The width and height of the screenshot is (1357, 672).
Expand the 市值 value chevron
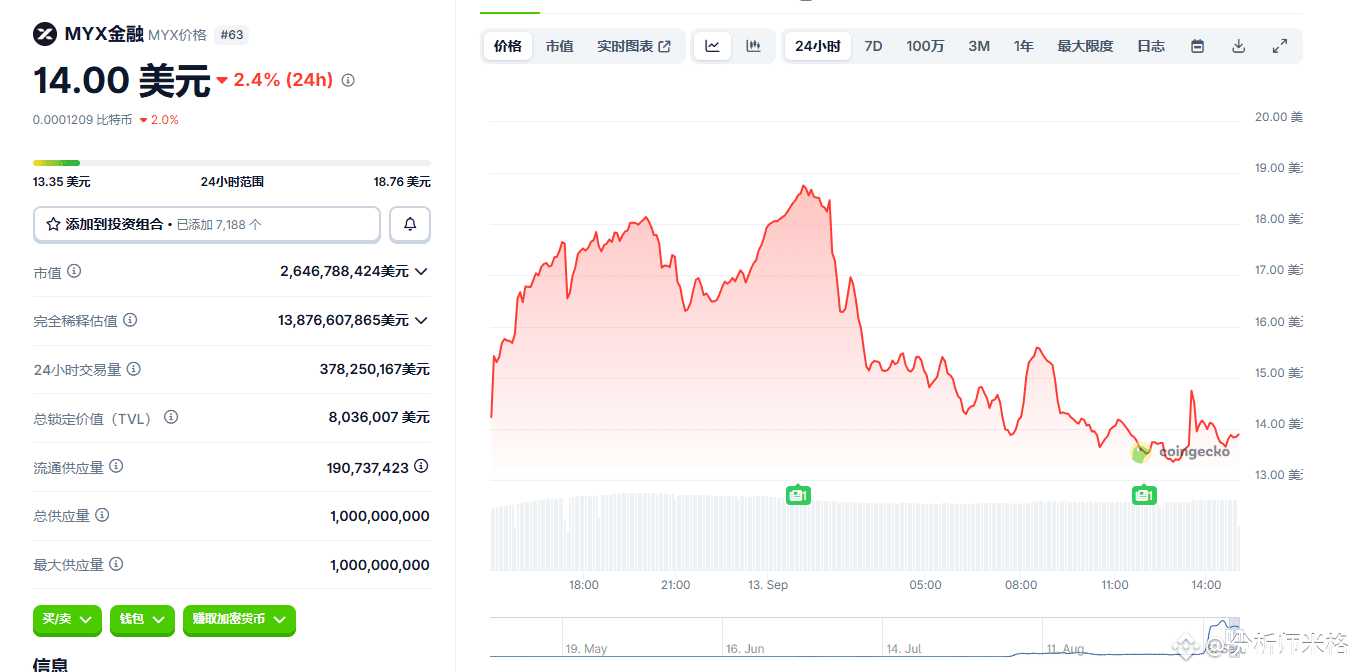coord(421,272)
